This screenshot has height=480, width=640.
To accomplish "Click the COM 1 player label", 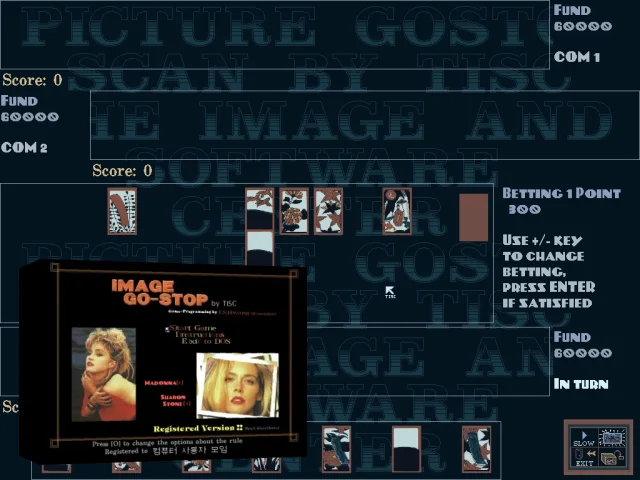I will [577, 57].
